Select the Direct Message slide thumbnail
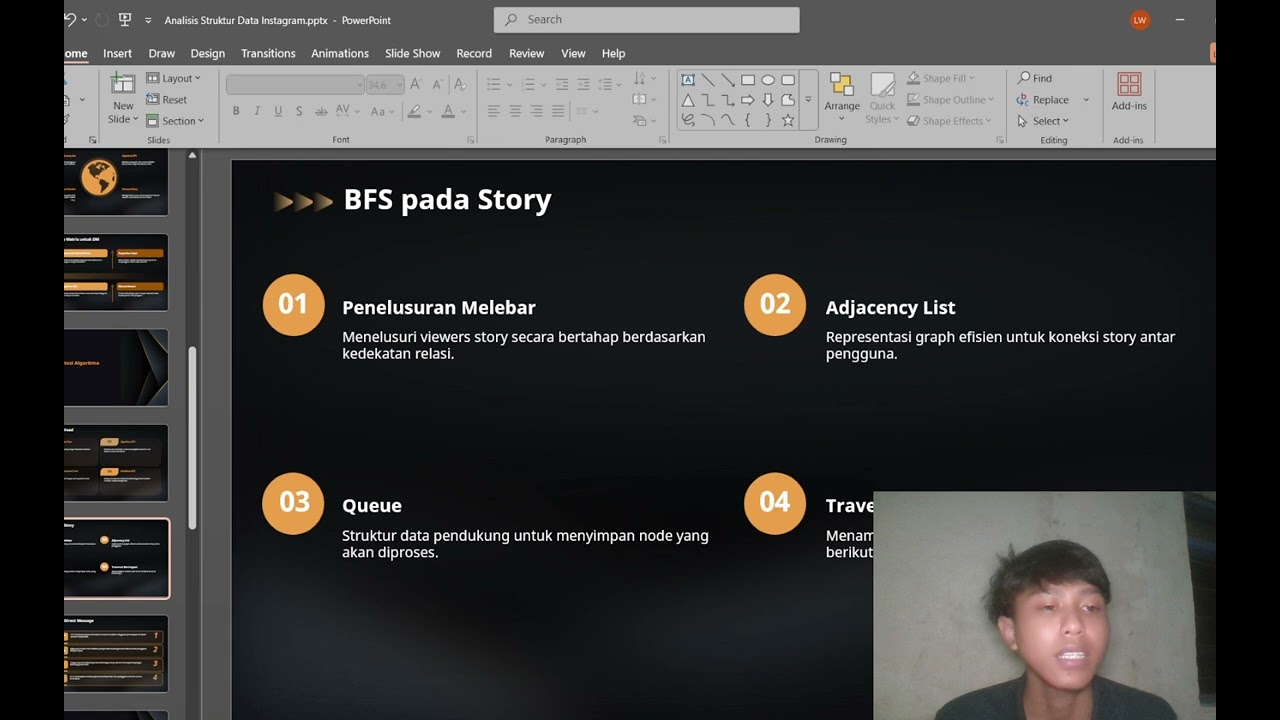 click(x=116, y=653)
